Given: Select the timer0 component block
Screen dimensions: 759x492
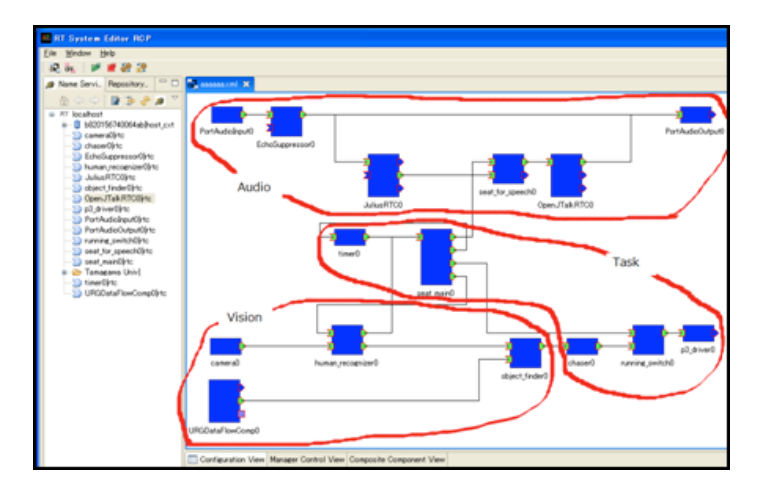Looking at the screenshot, I should [x=350, y=237].
